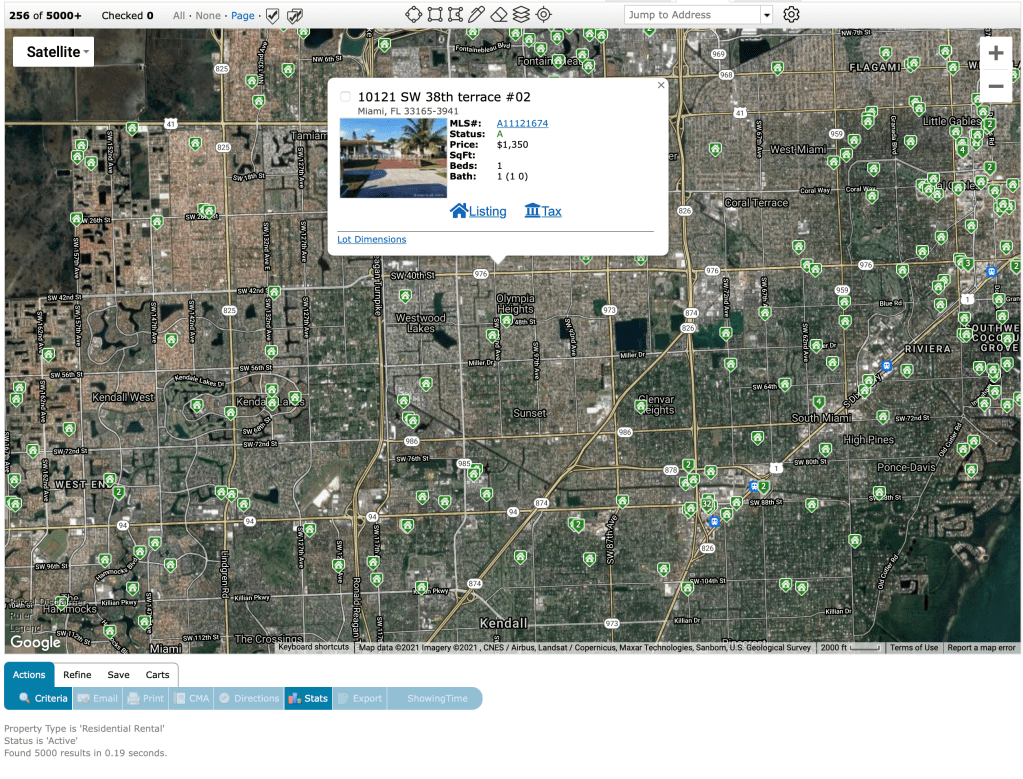This screenshot has height=779, width=1023.
Task: Click the property photo thumbnail
Action: tap(393, 158)
